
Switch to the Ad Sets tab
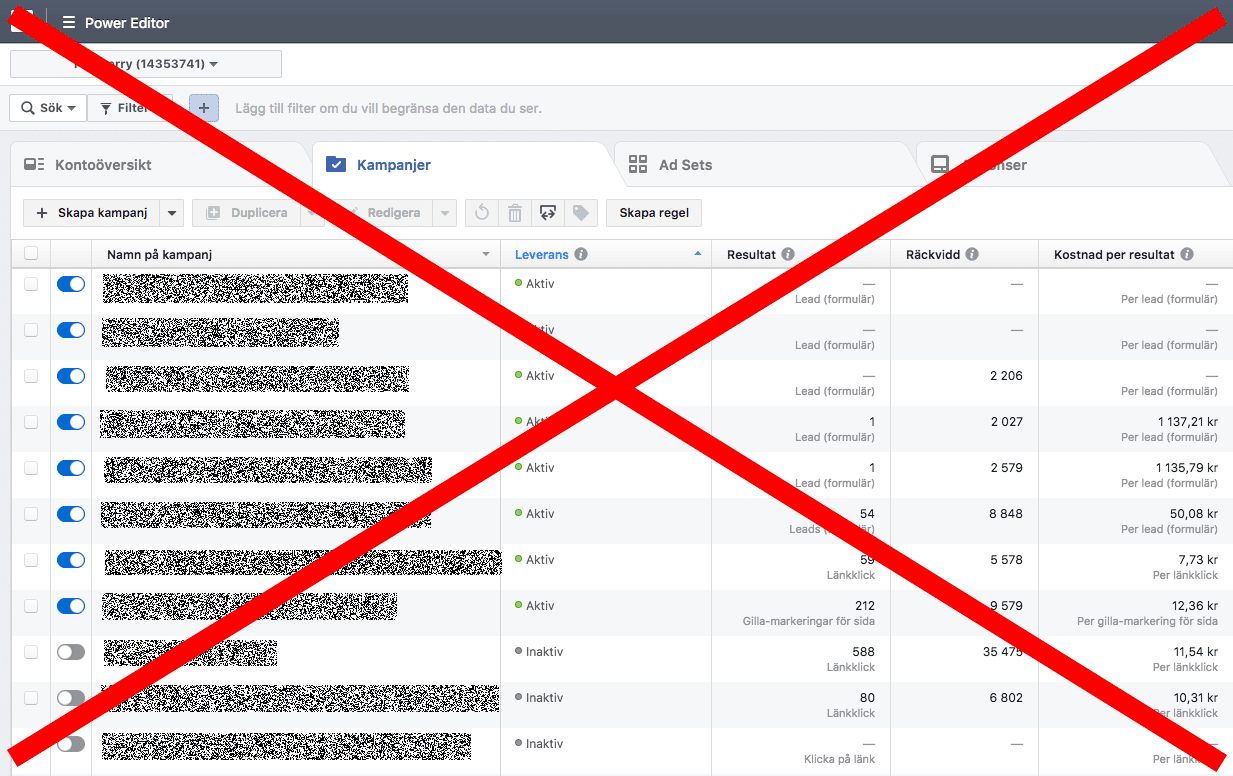coord(765,165)
